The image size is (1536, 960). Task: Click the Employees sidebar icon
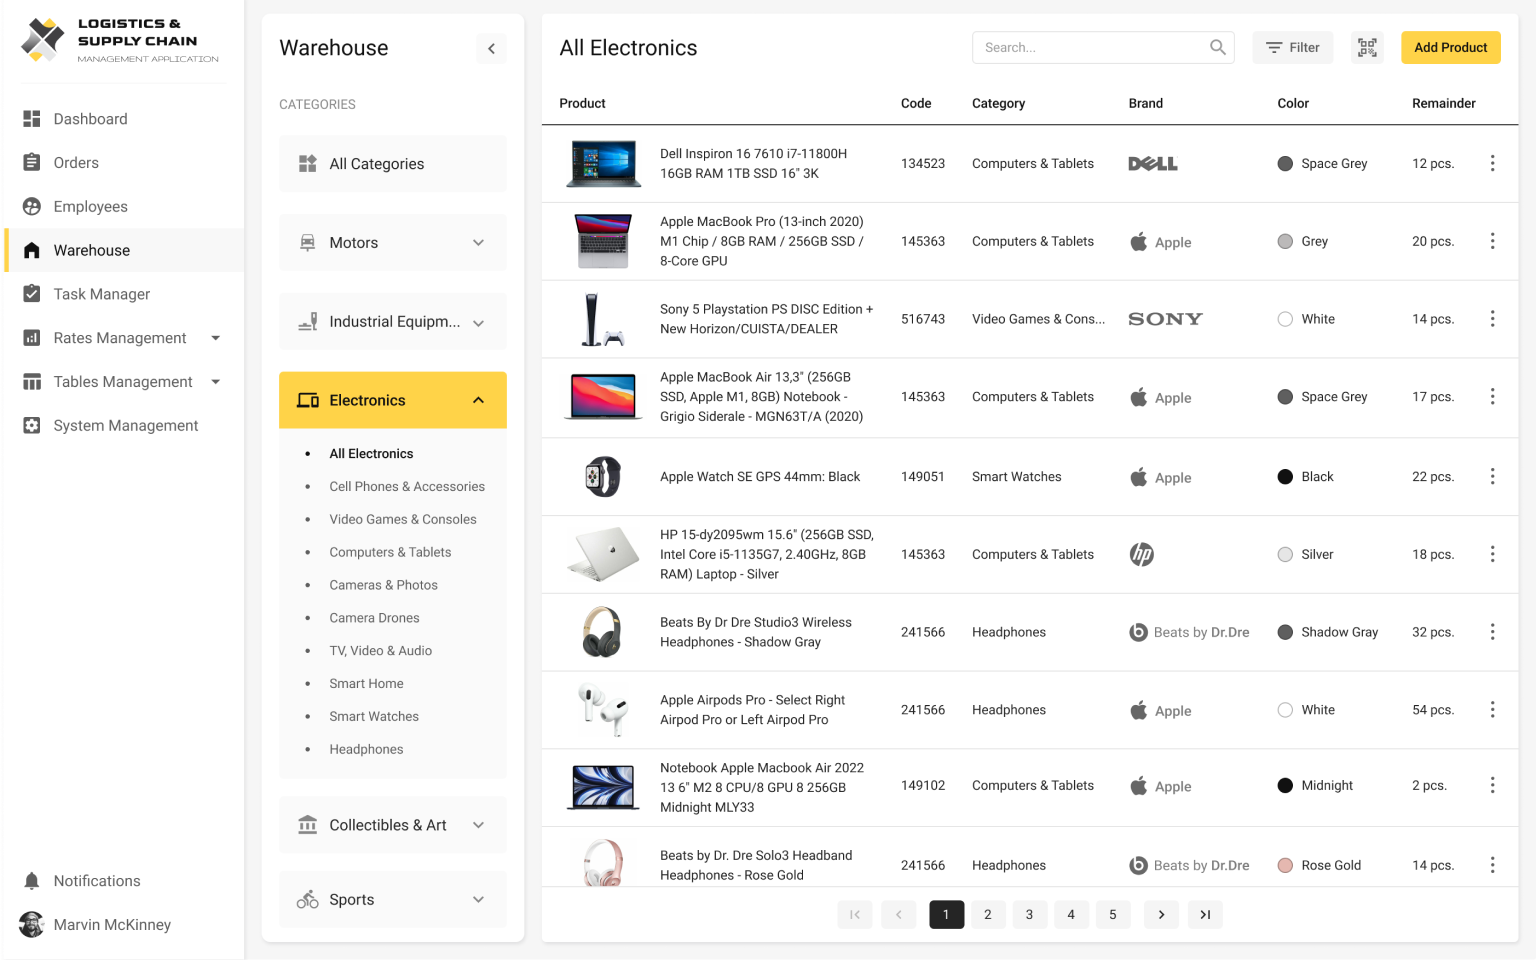coord(32,206)
